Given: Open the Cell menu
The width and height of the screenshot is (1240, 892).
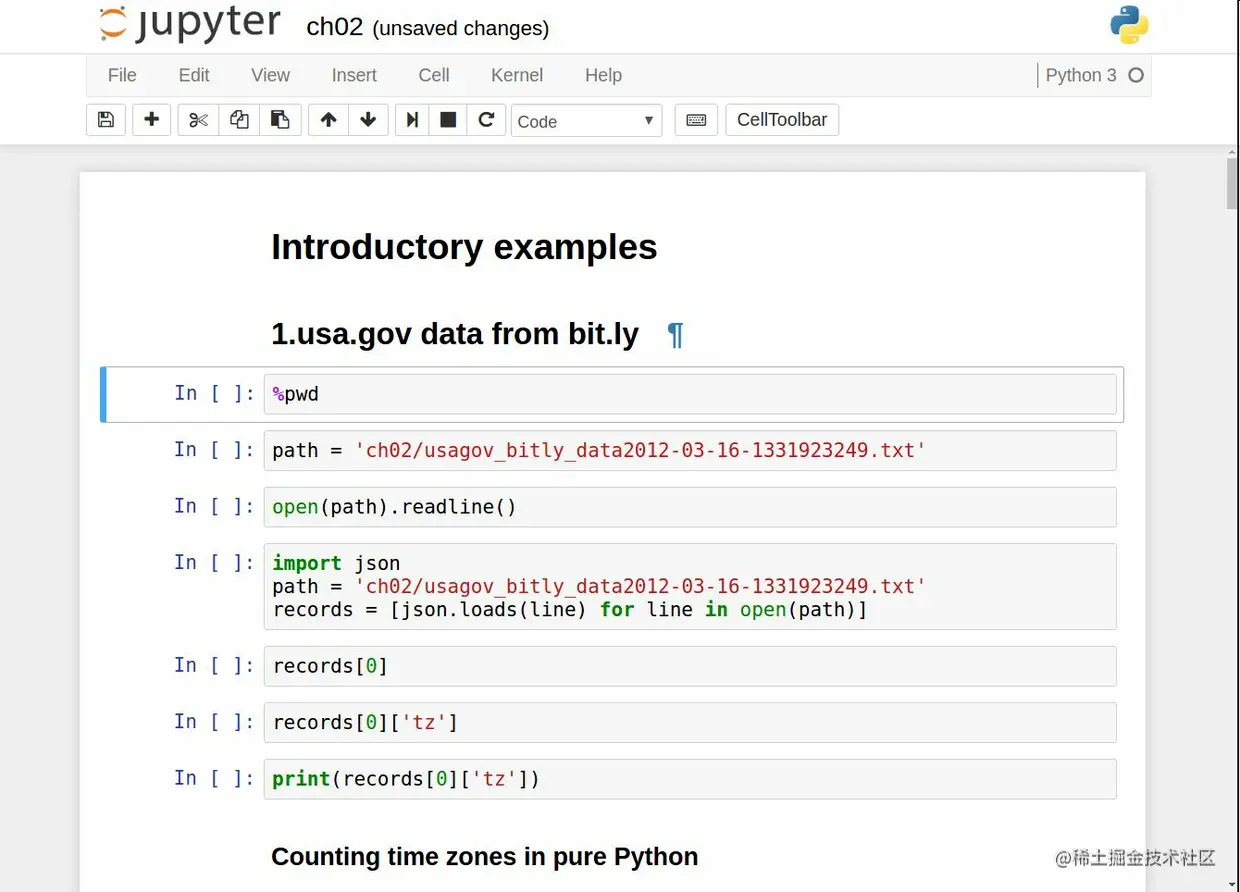Looking at the screenshot, I should pos(434,75).
